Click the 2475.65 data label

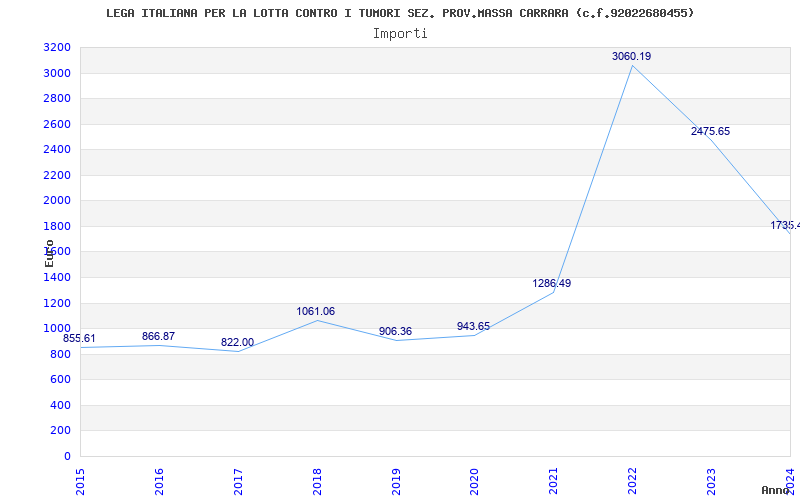coord(710,132)
